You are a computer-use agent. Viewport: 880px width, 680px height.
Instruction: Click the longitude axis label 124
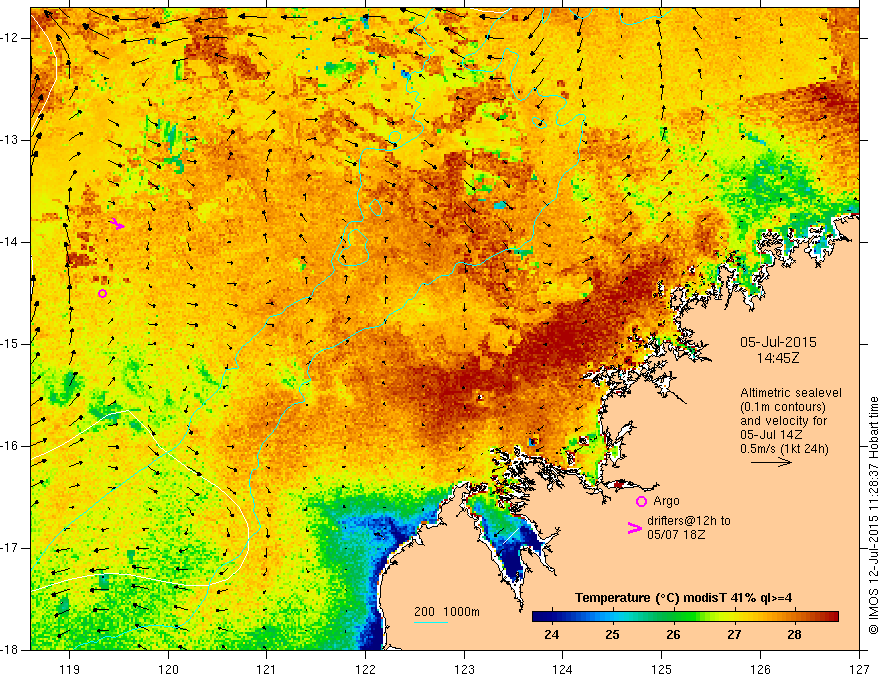563,669
